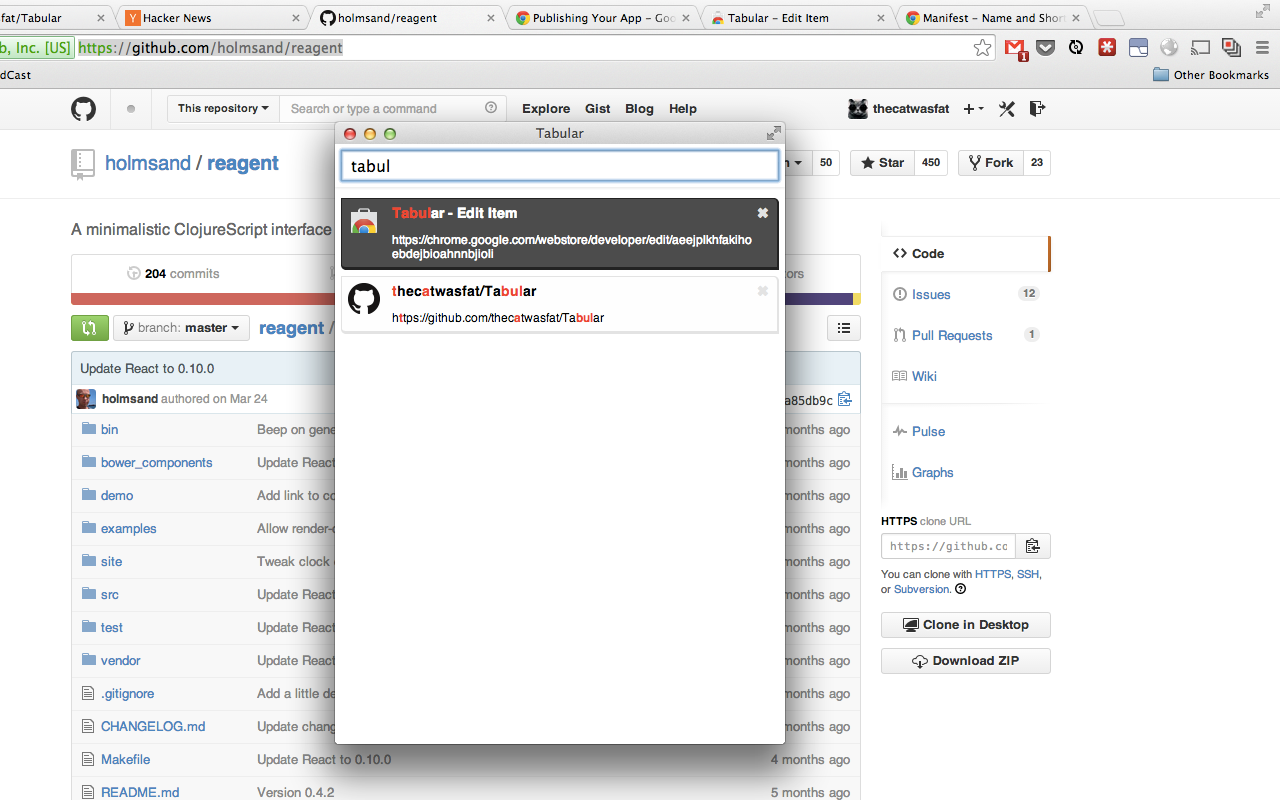Open the red asterisk LastPass extension

1107,47
